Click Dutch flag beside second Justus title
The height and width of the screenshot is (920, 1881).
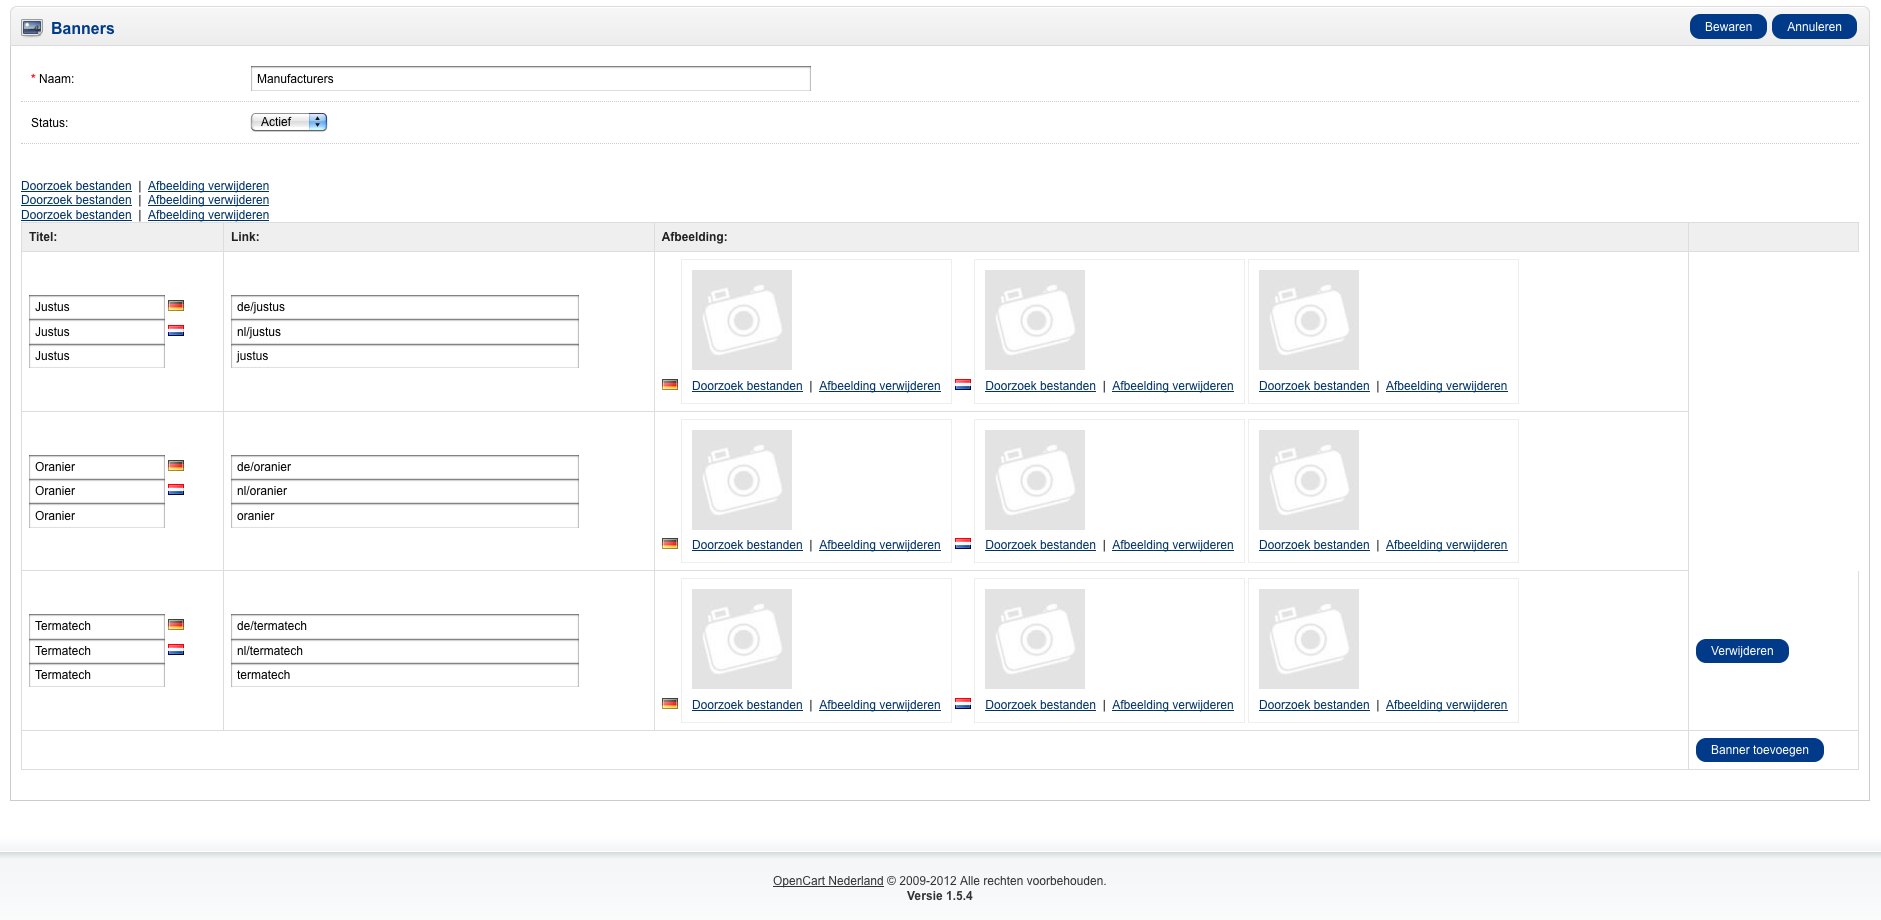pyautogui.click(x=176, y=331)
